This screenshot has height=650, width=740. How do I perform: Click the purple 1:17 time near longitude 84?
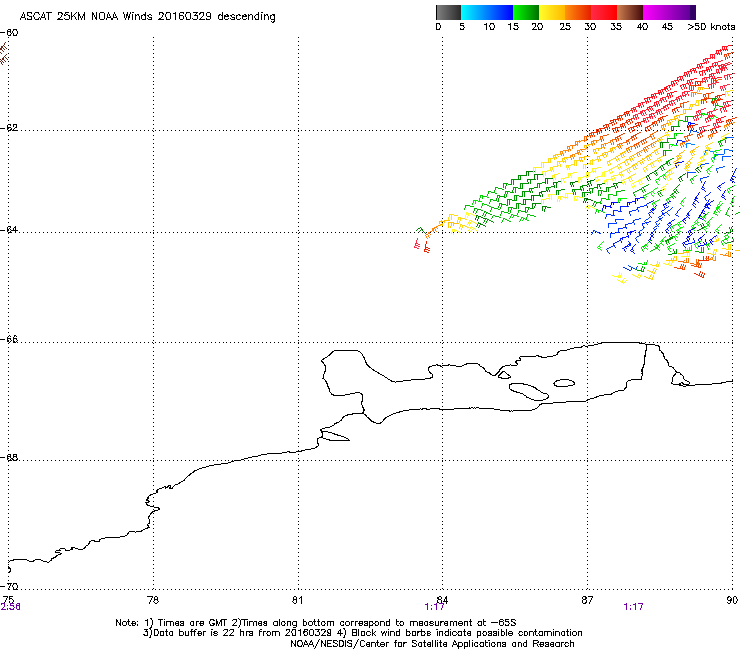coord(434,607)
